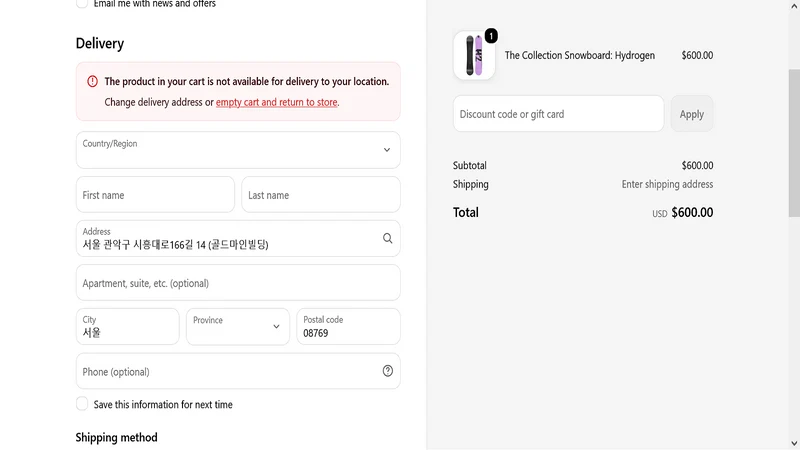Click the Apply discount button
Image resolution: width=800 pixels, height=450 pixels.
coord(692,114)
